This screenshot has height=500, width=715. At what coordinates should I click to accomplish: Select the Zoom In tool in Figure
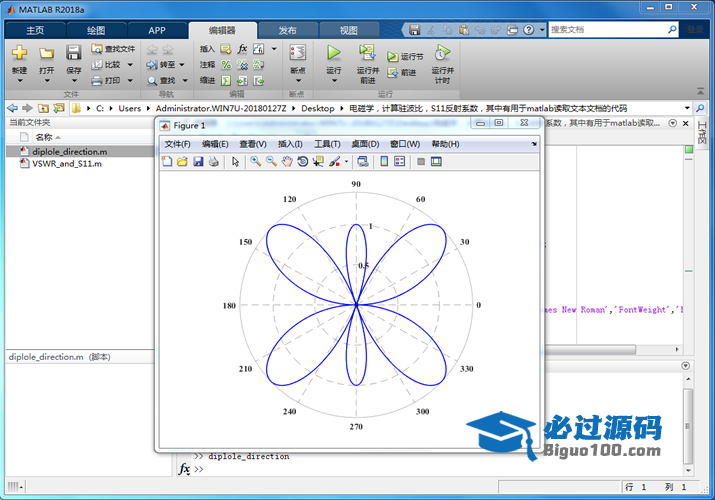click(x=256, y=161)
